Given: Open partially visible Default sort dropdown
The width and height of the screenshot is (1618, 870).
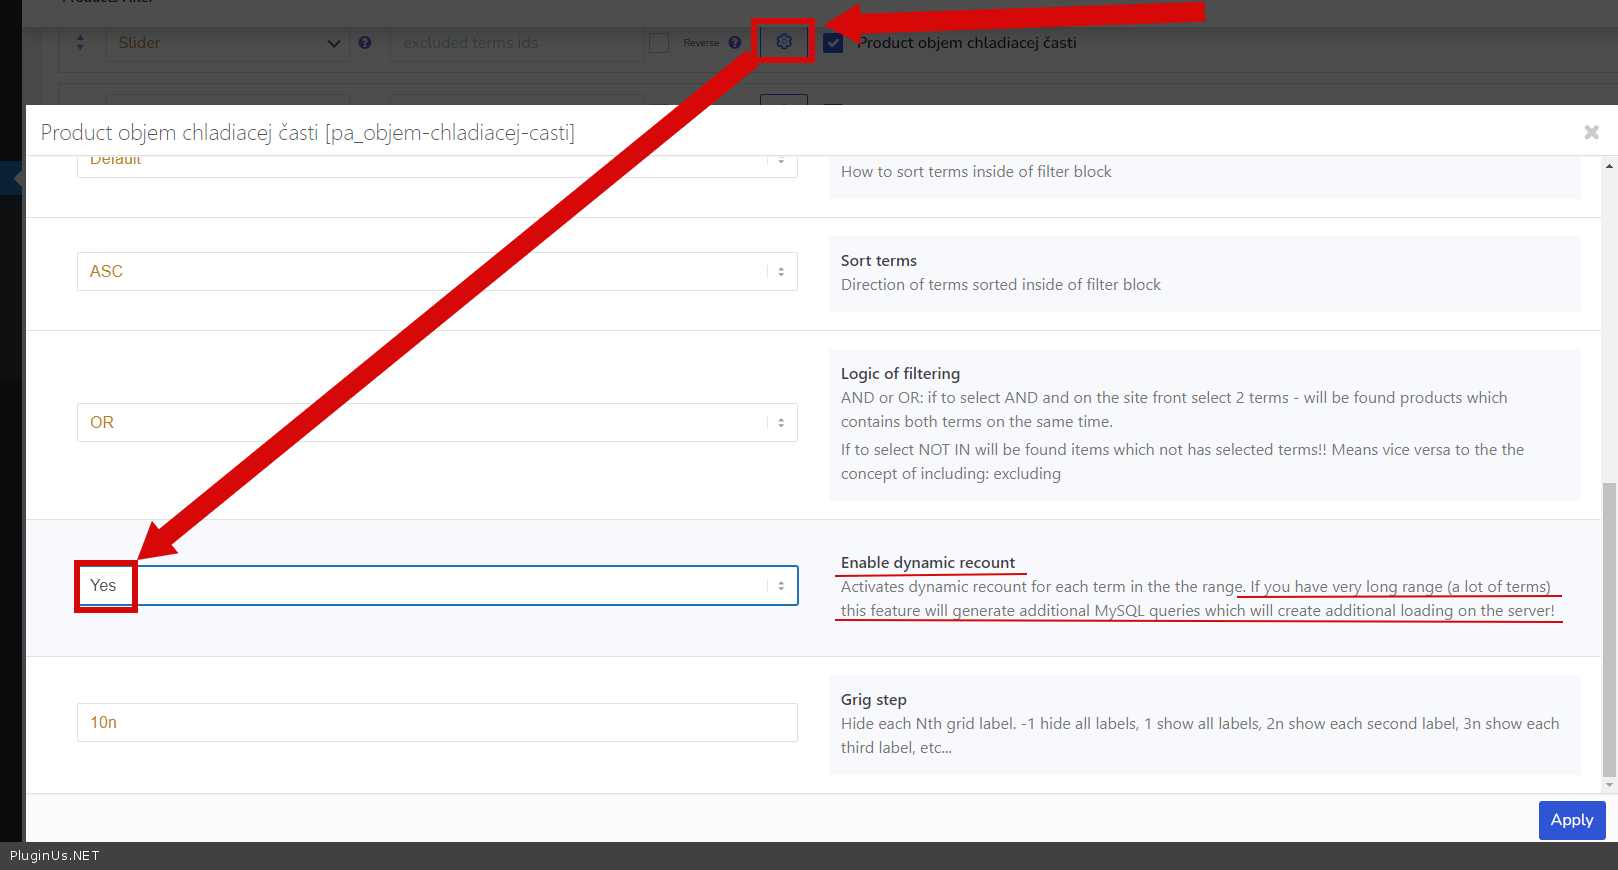Looking at the screenshot, I should pyautogui.click(x=437, y=164).
